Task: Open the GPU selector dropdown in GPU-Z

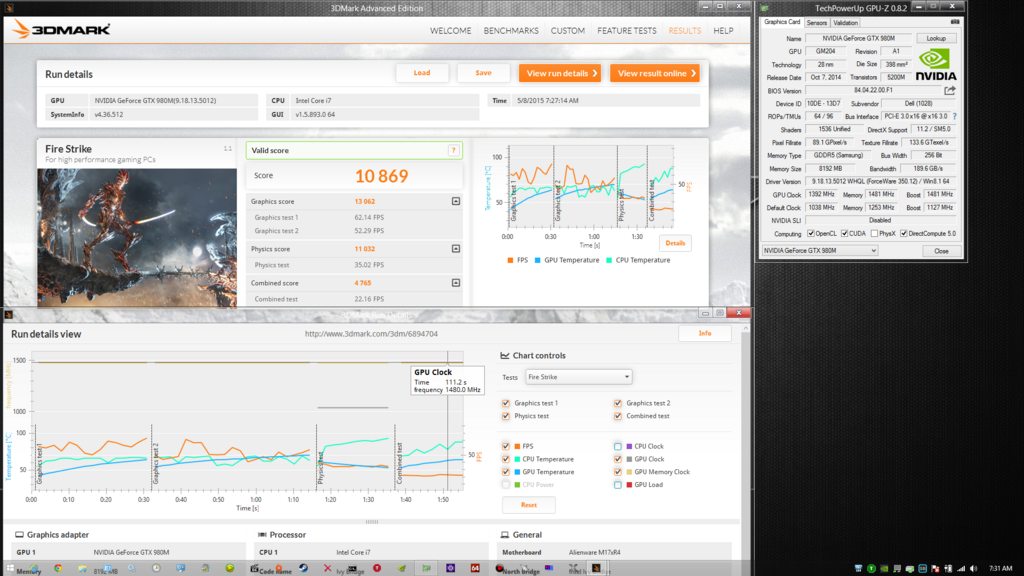Action: [x=820, y=251]
